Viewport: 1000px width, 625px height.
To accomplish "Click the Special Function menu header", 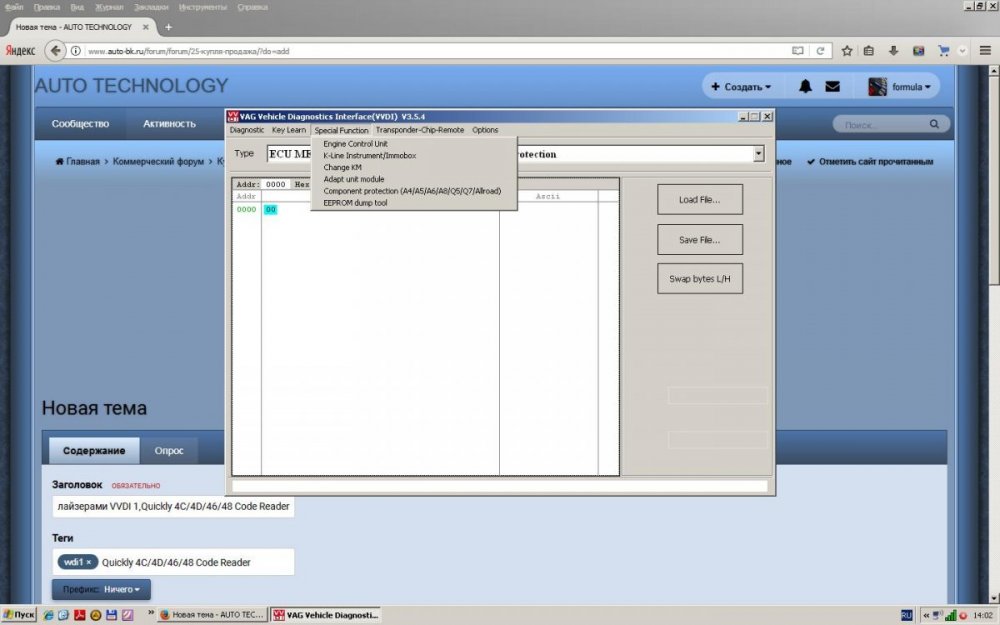I will (x=341, y=130).
